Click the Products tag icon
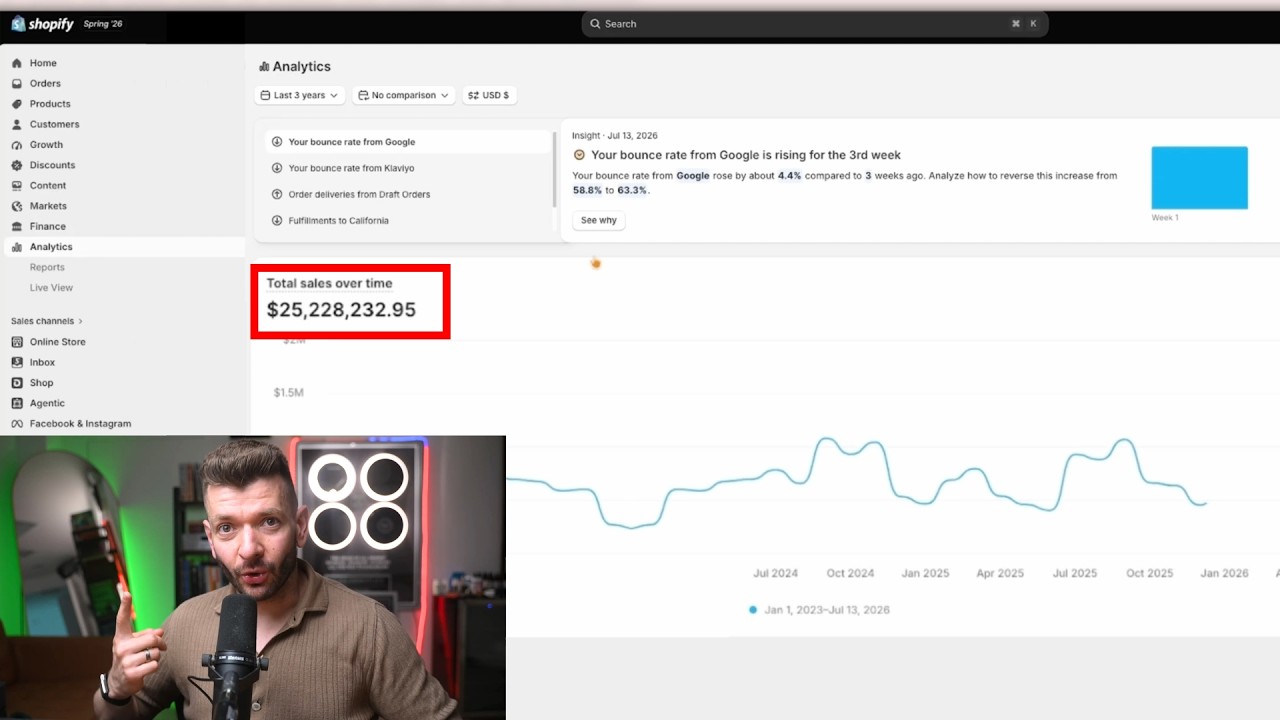 tap(17, 104)
